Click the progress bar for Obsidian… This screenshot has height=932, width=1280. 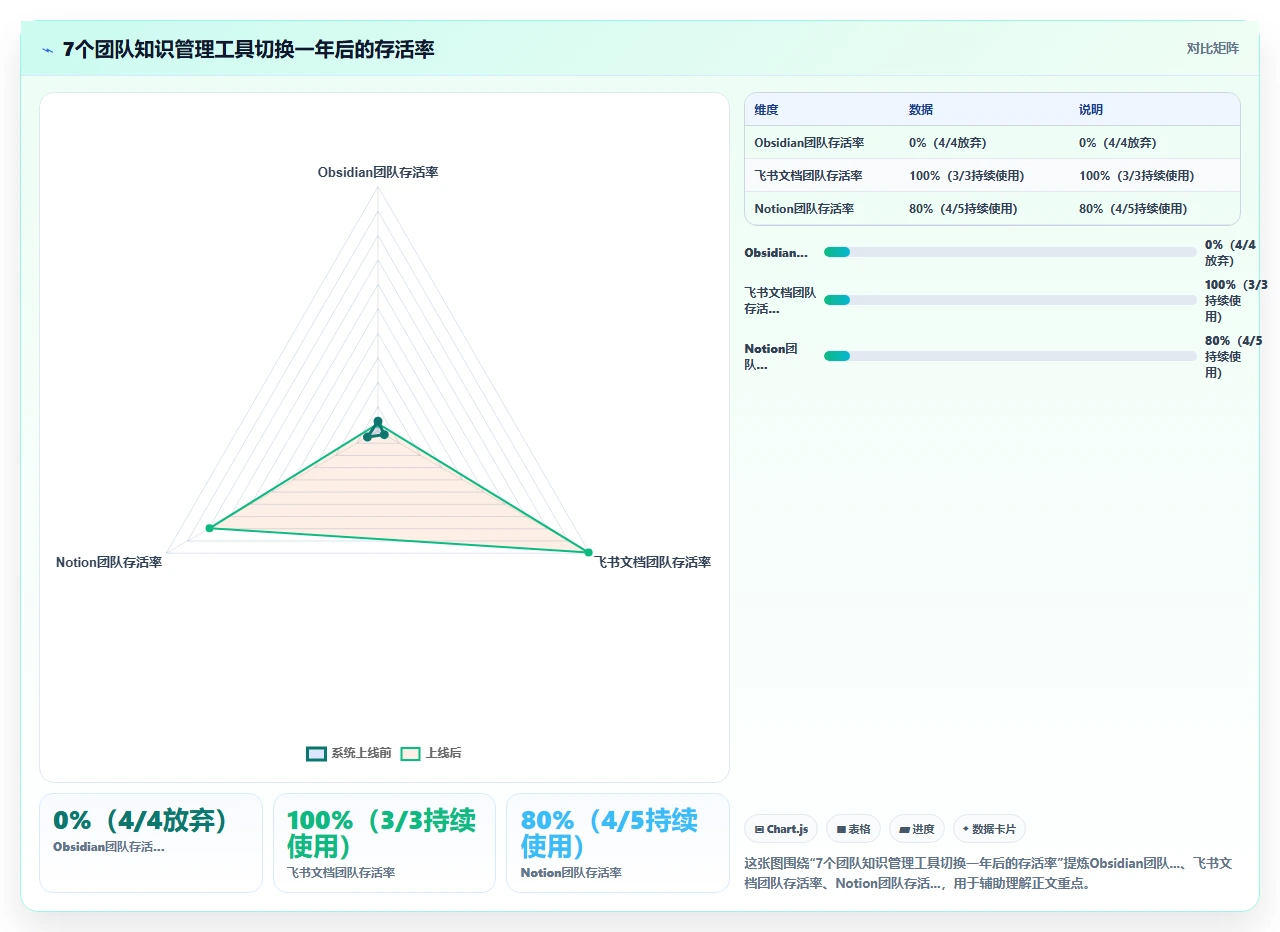1010,252
